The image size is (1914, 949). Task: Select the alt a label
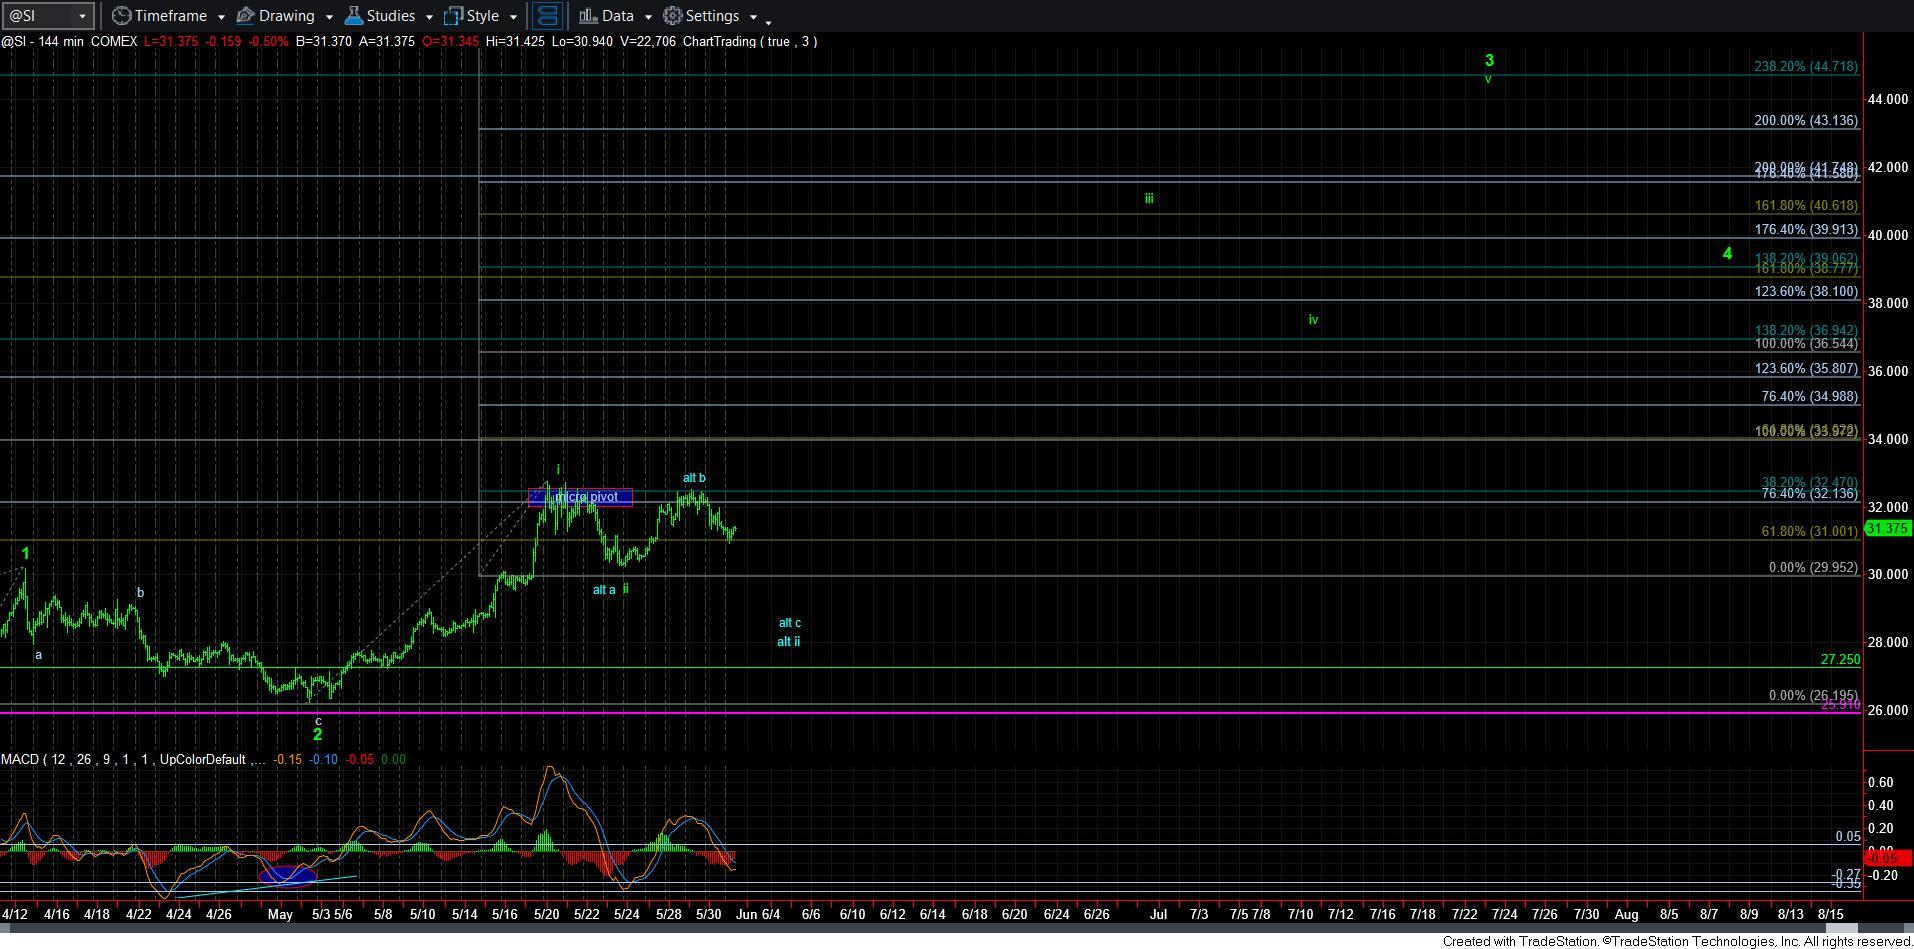click(604, 590)
